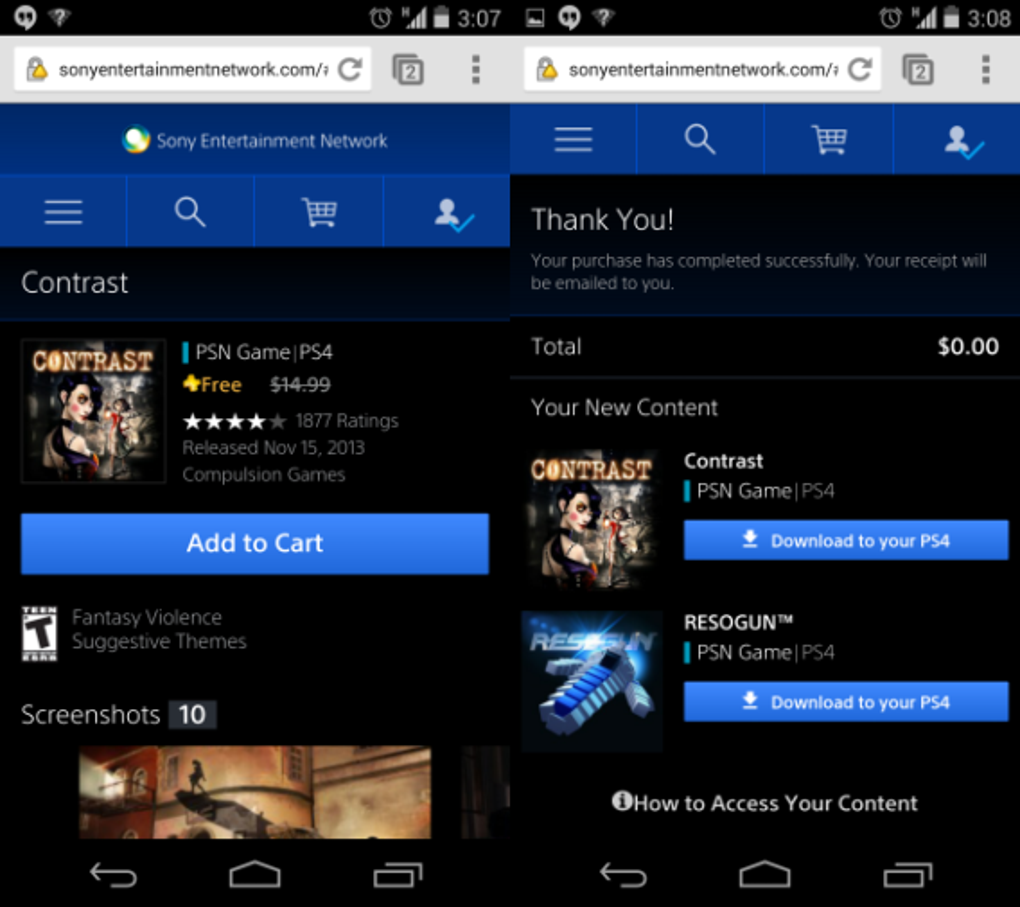The width and height of the screenshot is (1020, 907).
Task: Open overflow menu in right browser
Action: [x=986, y=70]
